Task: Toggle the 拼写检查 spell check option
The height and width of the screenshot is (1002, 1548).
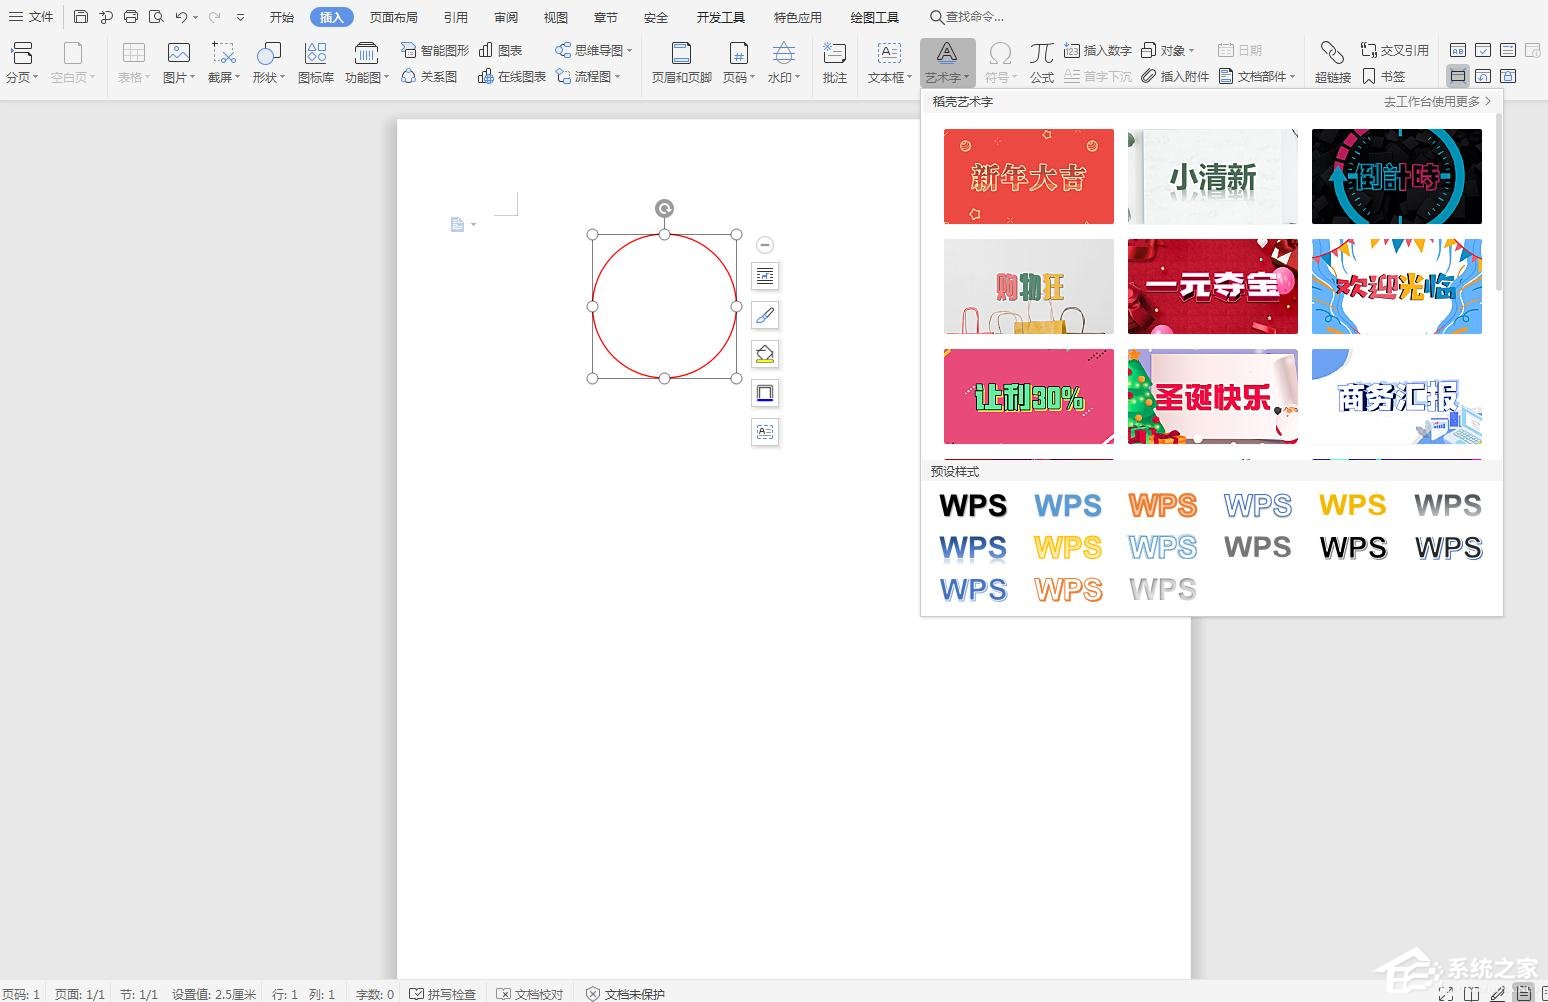Action: [444, 993]
